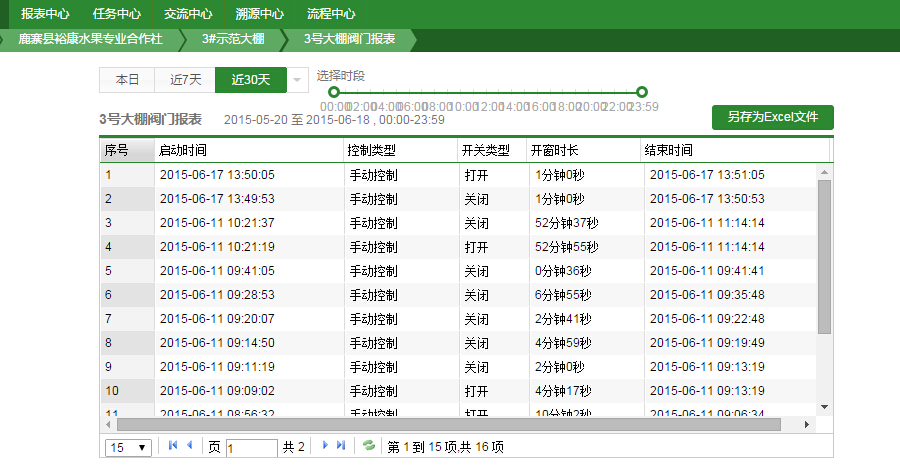This screenshot has height=474, width=900.
Task: Open the 报表中心 menu
Action: pyautogui.click(x=45, y=14)
